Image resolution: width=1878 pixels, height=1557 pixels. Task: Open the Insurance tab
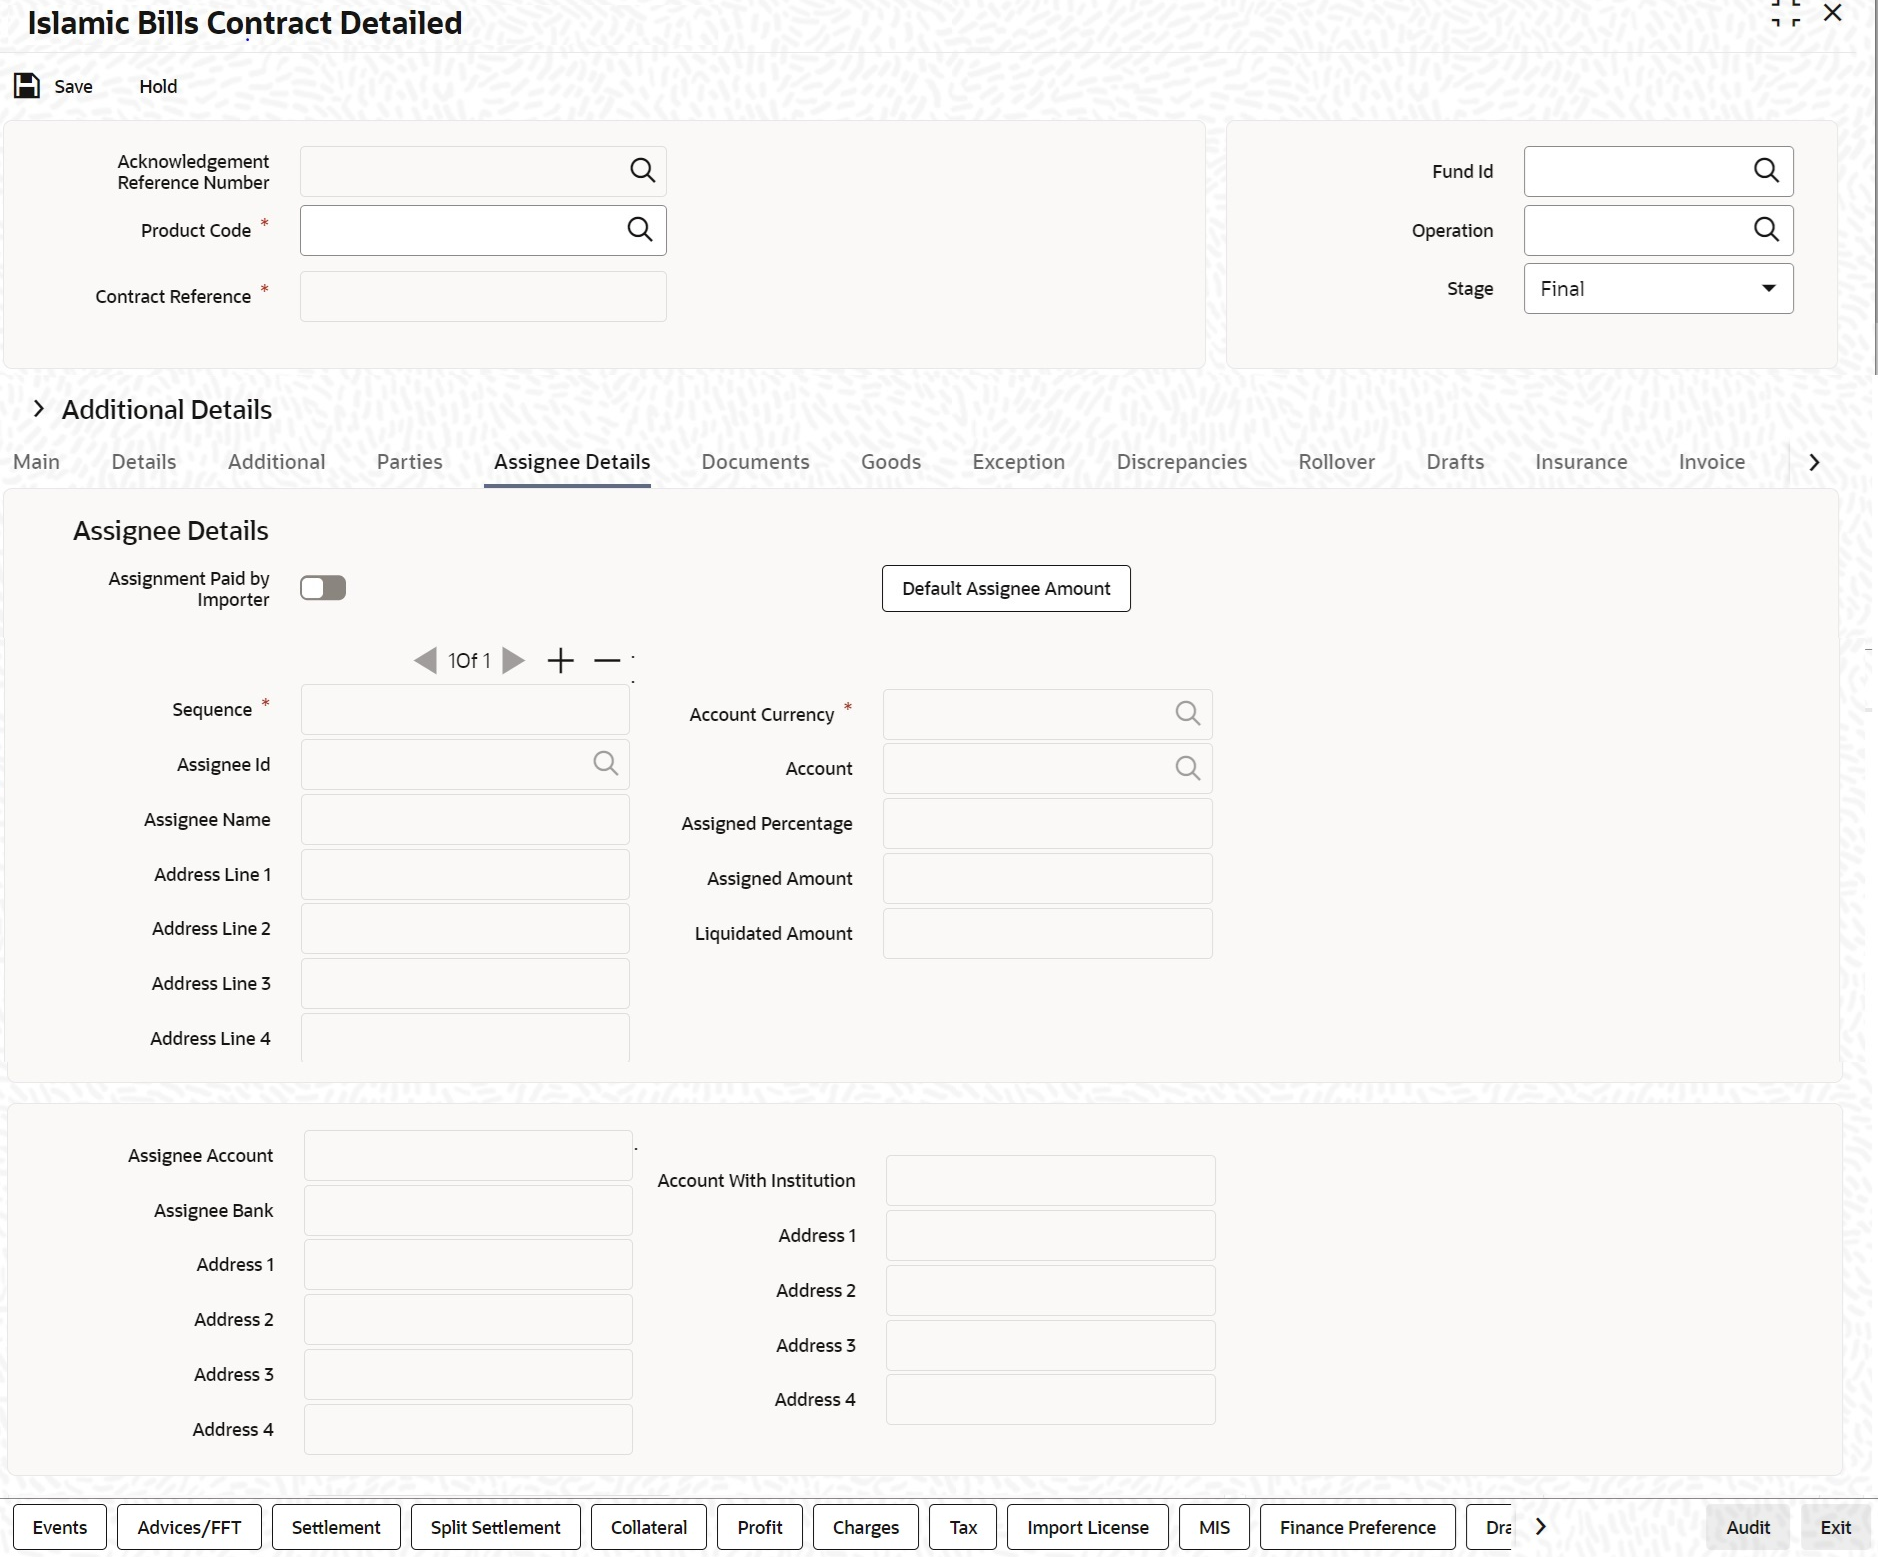pyautogui.click(x=1581, y=462)
